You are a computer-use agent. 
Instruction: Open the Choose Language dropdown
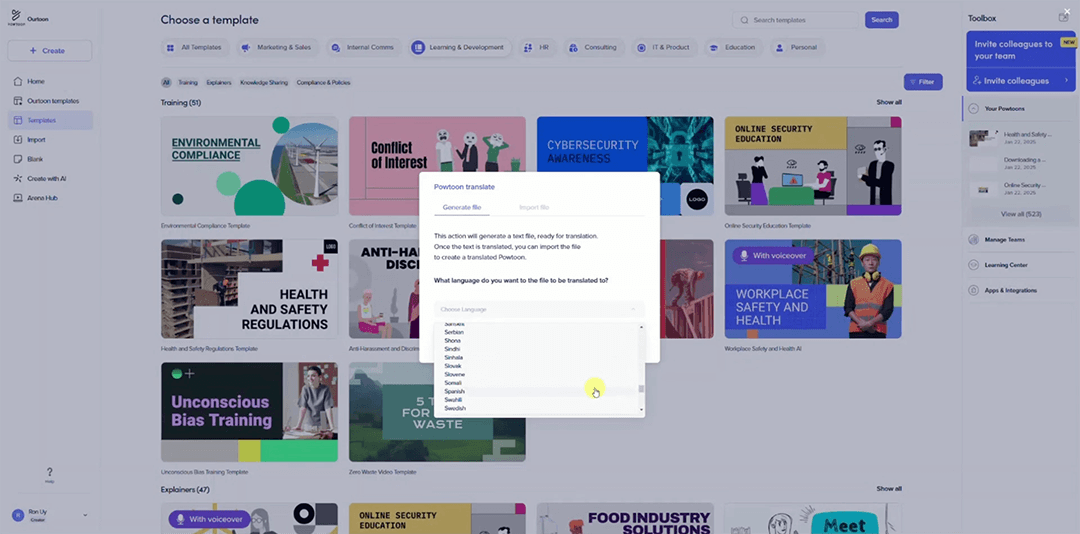539,309
